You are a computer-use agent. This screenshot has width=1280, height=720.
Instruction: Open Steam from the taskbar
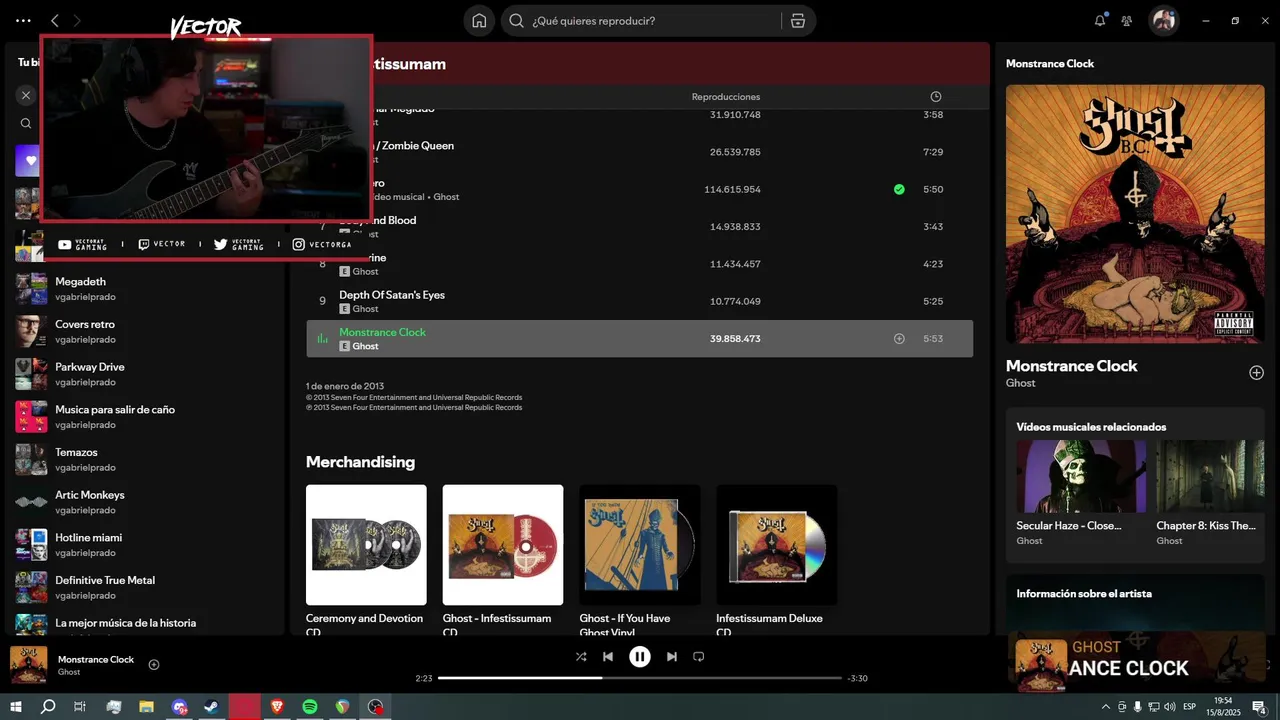point(212,707)
